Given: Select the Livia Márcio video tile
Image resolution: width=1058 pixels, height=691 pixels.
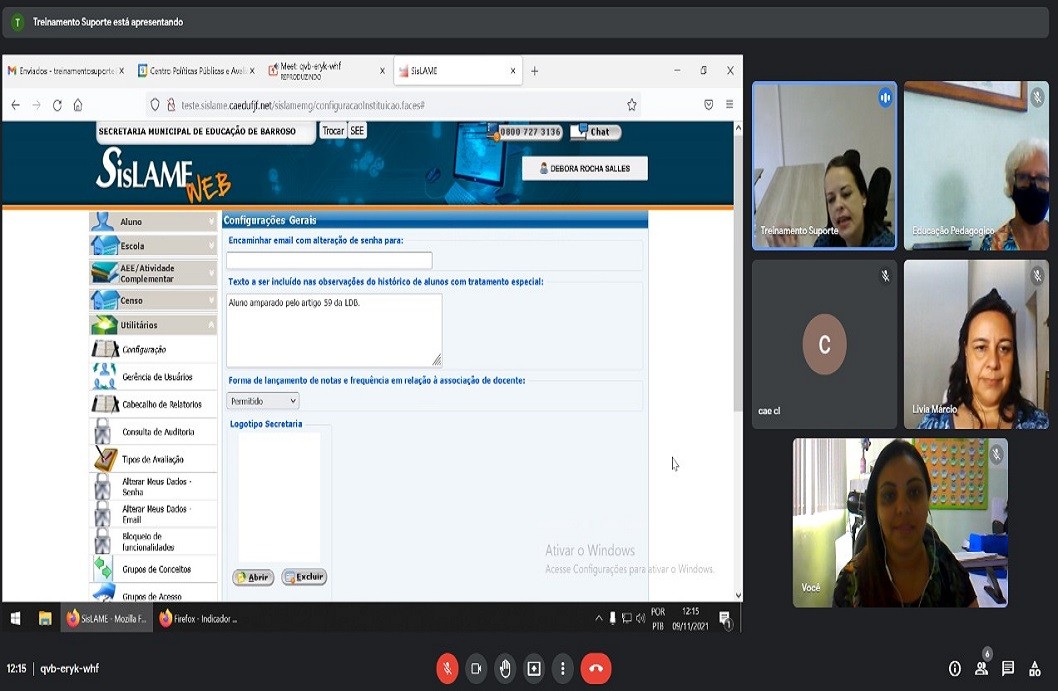Looking at the screenshot, I should (x=976, y=344).
